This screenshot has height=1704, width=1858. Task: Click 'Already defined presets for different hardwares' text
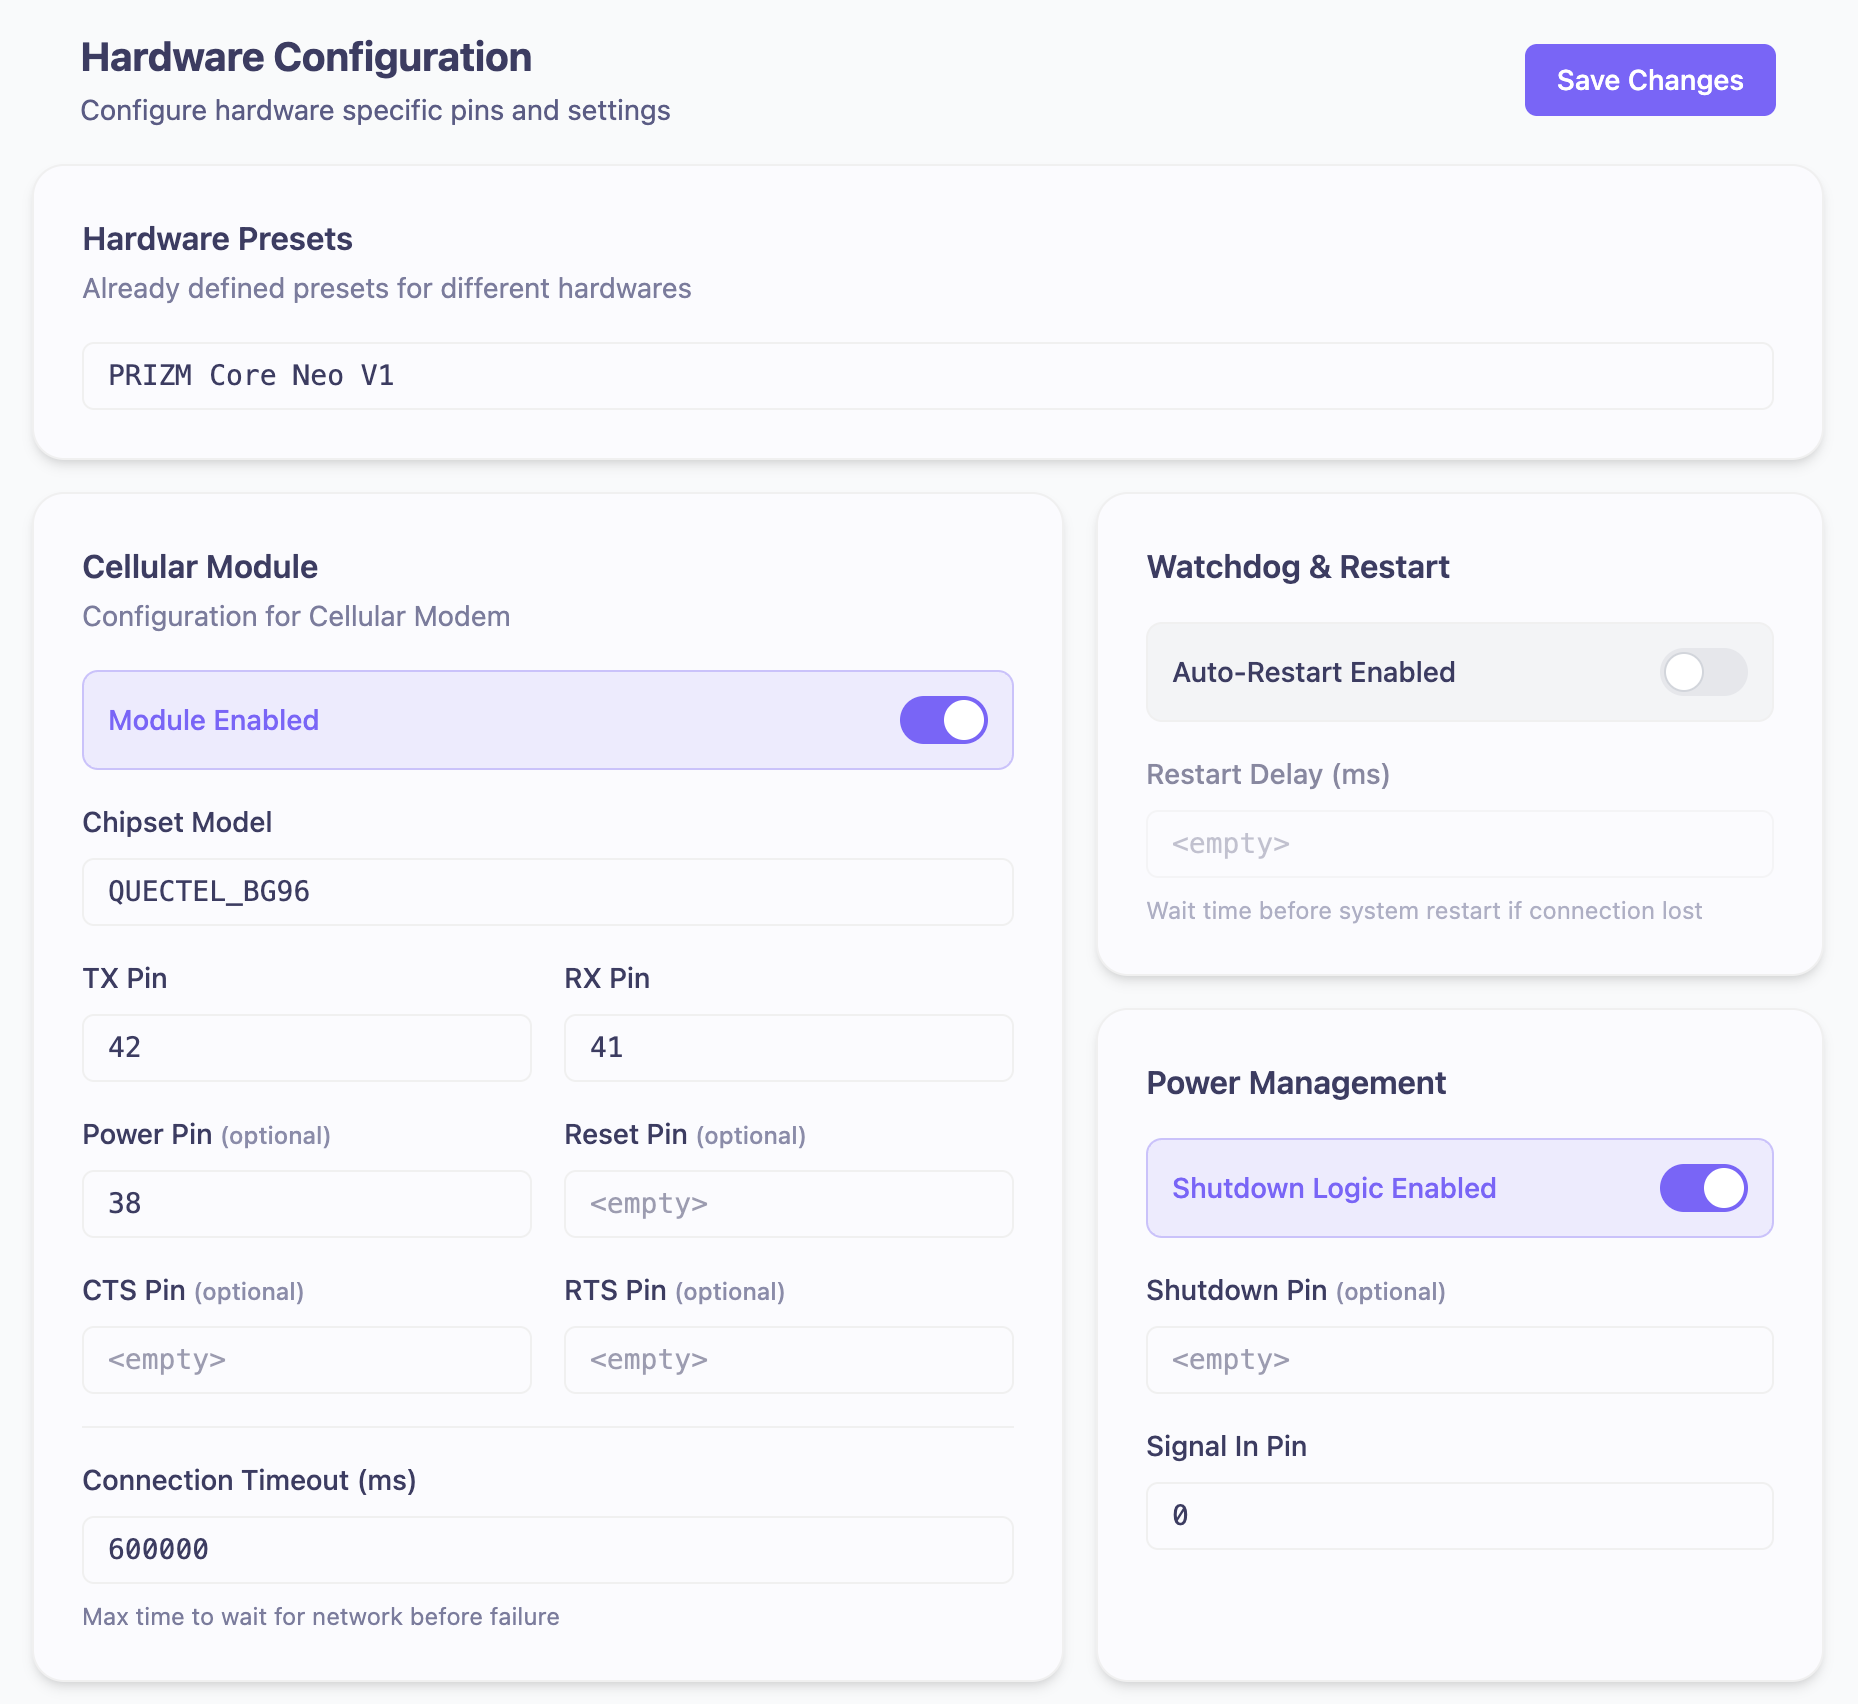tap(387, 288)
